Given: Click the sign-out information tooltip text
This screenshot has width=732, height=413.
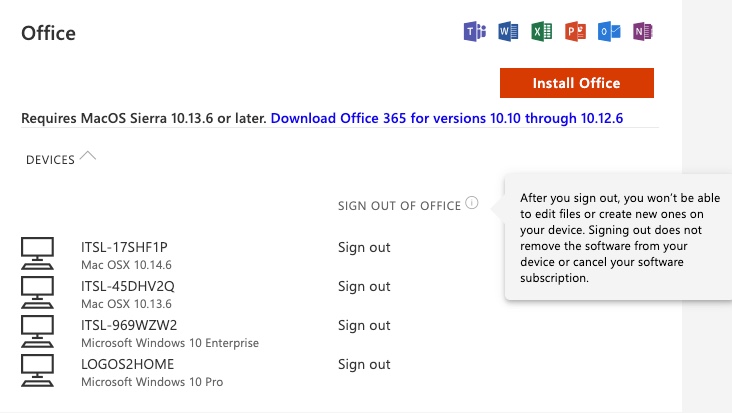Looking at the screenshot, I should [x=620, y=238].
